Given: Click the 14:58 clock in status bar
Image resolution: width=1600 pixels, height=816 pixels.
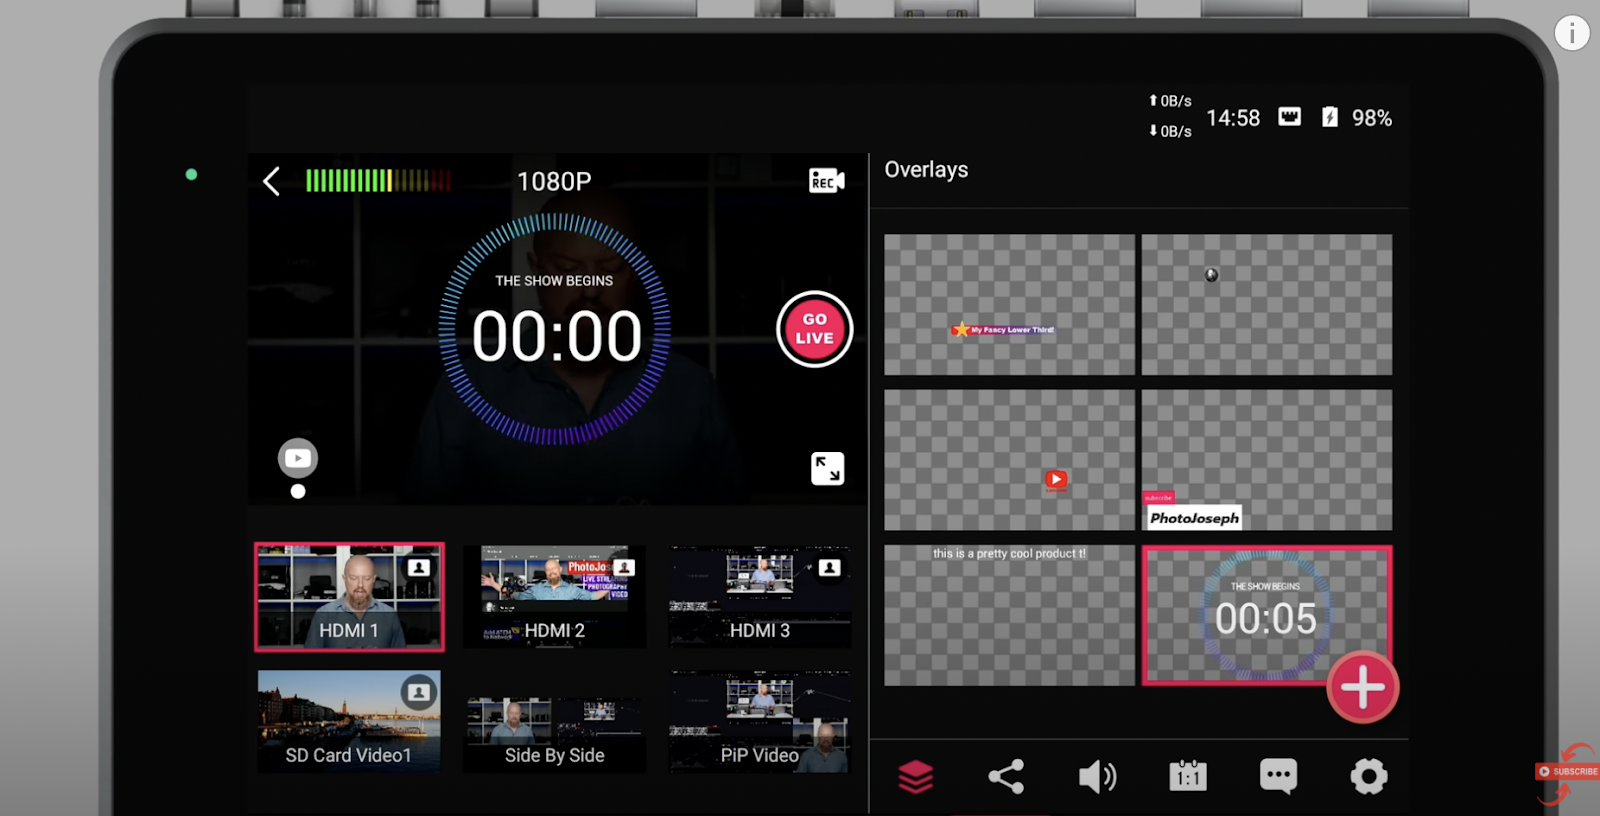Looking at the screenshot, I should (x=1233, y=118).
